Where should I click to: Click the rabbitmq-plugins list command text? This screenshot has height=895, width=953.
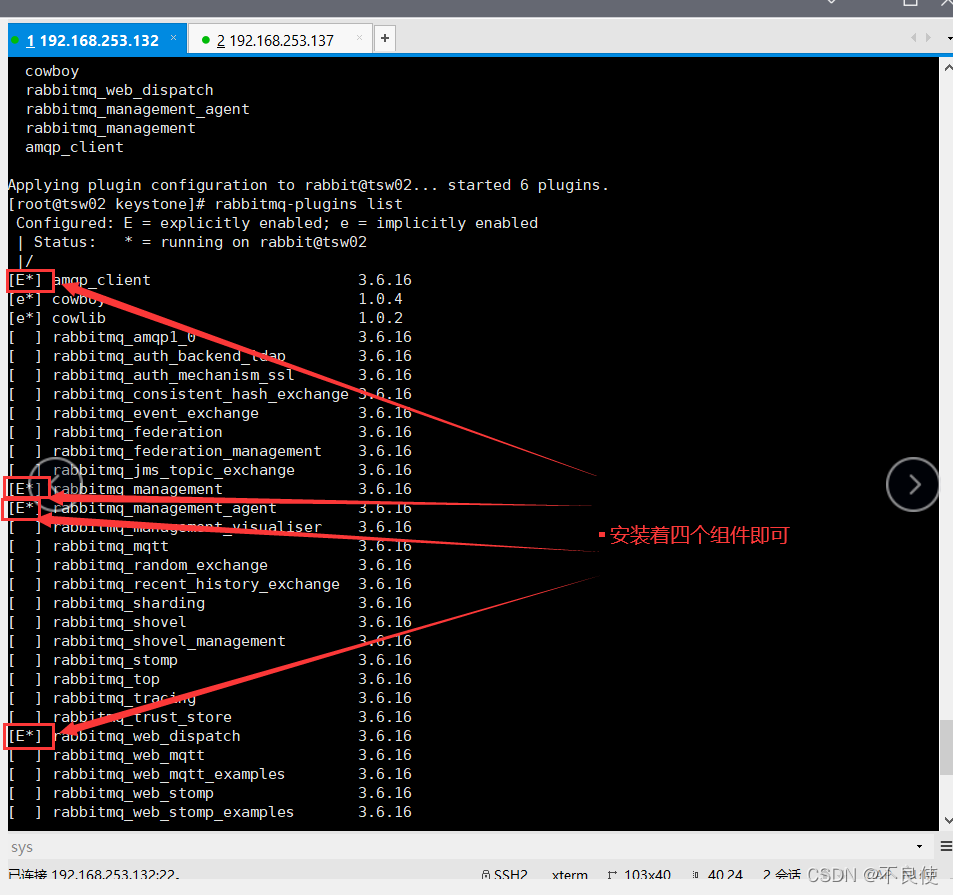pyautogui.click(x=309, y=204)
